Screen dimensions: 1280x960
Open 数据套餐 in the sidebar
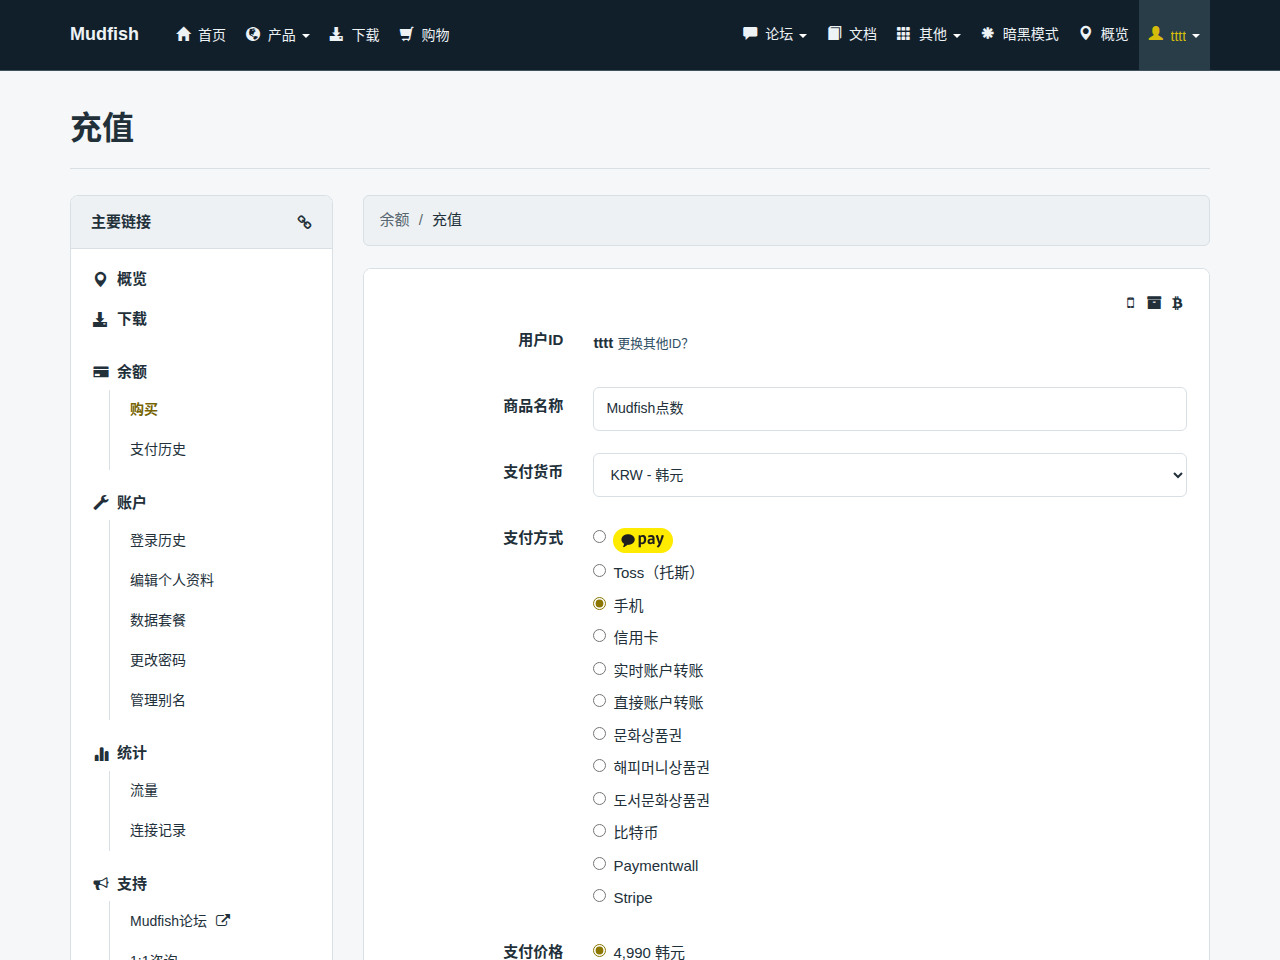coord(158,621)
